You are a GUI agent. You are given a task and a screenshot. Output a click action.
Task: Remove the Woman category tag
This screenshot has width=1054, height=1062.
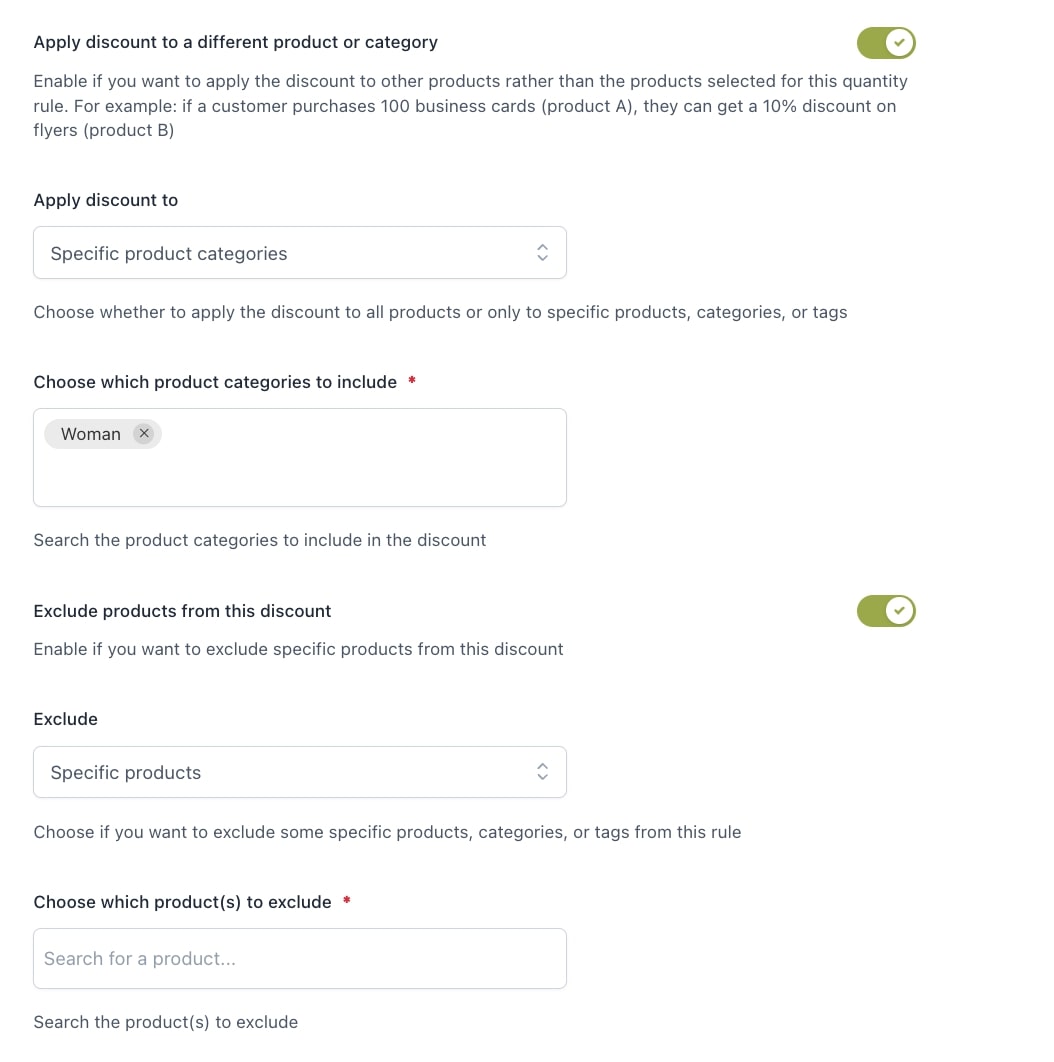(144, 433)
